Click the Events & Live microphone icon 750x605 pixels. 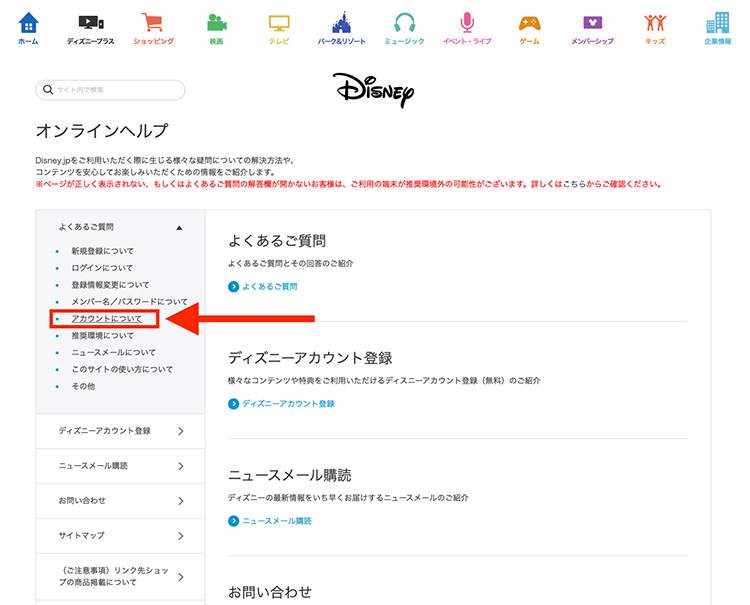coord(467,24)
